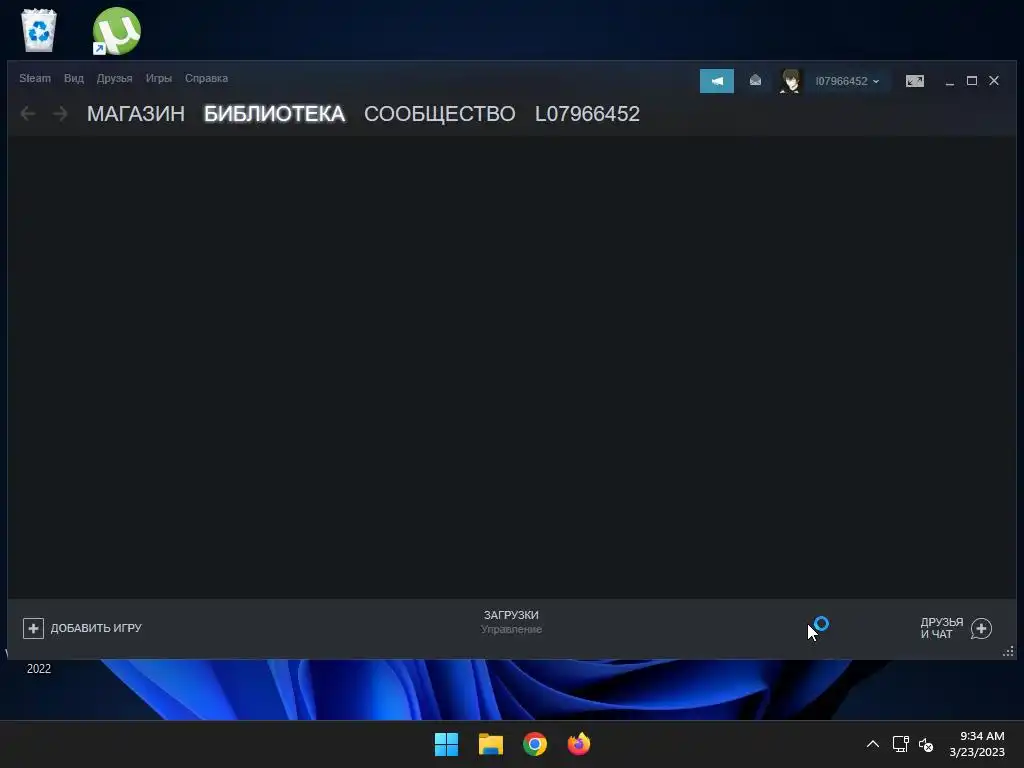Open the clock and date panel

coord(977,744)
